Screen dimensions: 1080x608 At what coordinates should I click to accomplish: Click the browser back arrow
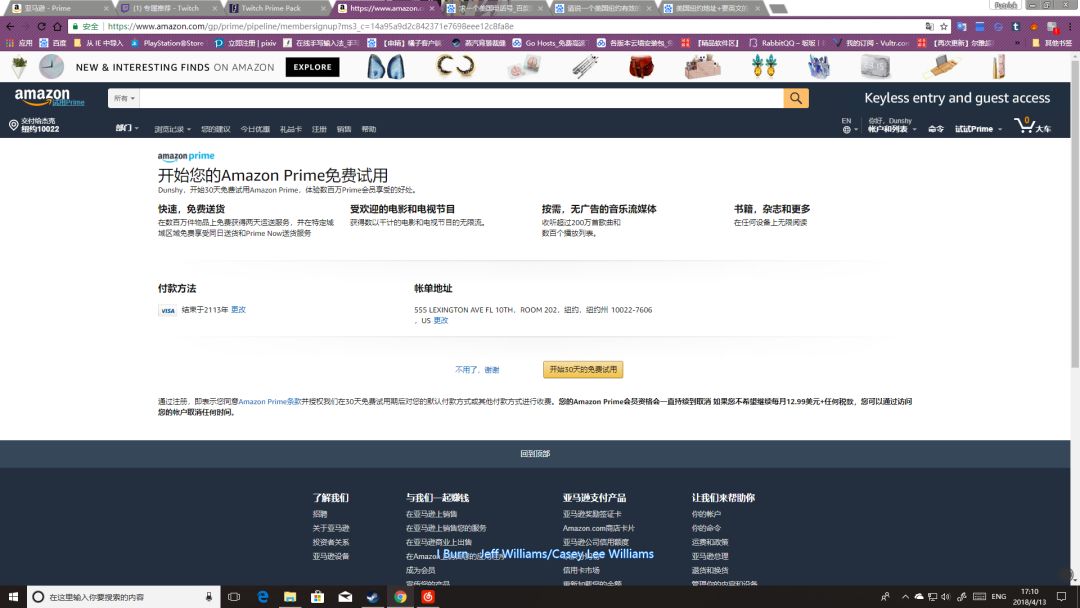click(x=10, y=26)
